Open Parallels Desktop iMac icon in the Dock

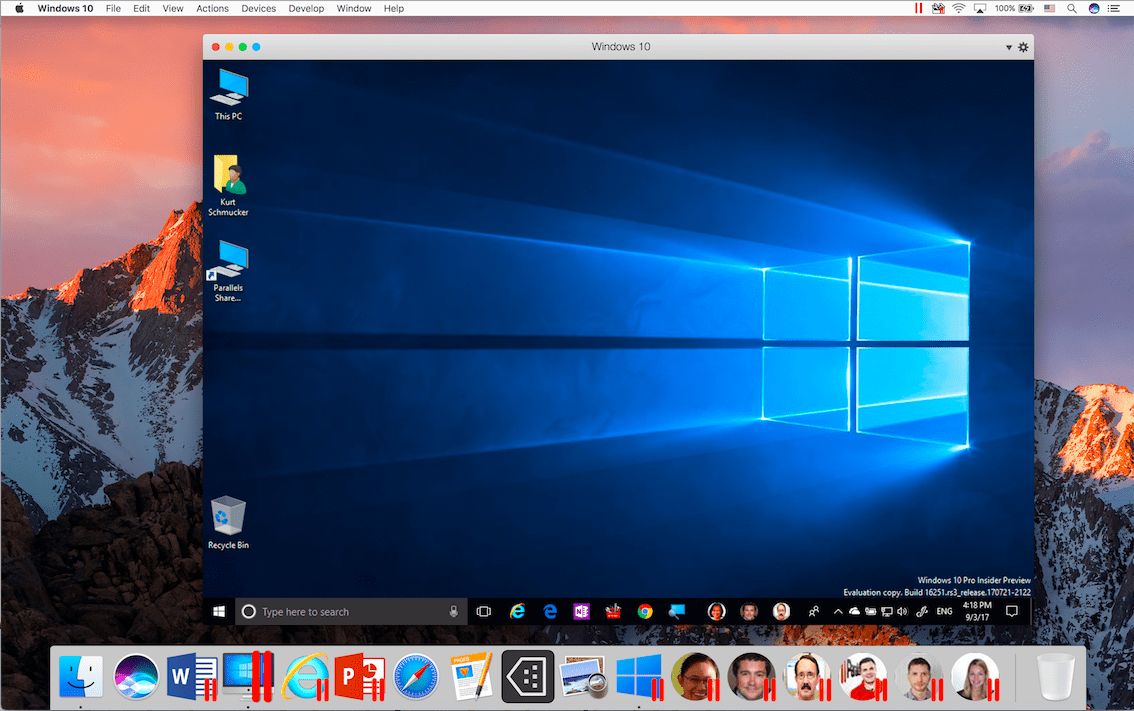tap(248, 678)
